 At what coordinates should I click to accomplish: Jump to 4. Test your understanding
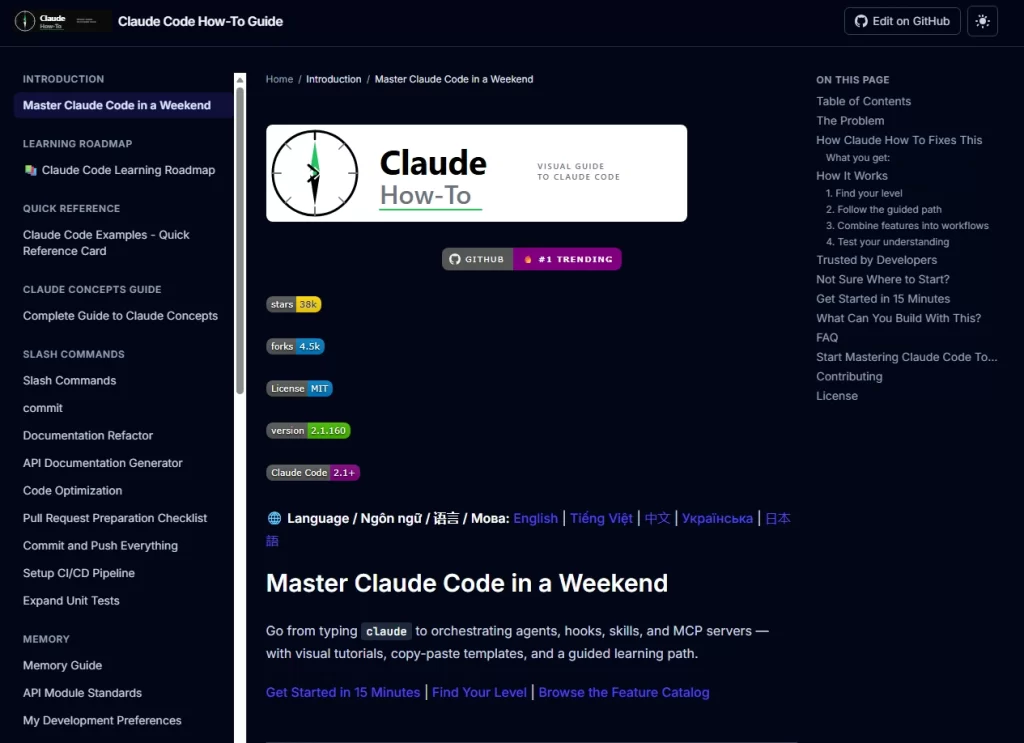click(888, 242)
